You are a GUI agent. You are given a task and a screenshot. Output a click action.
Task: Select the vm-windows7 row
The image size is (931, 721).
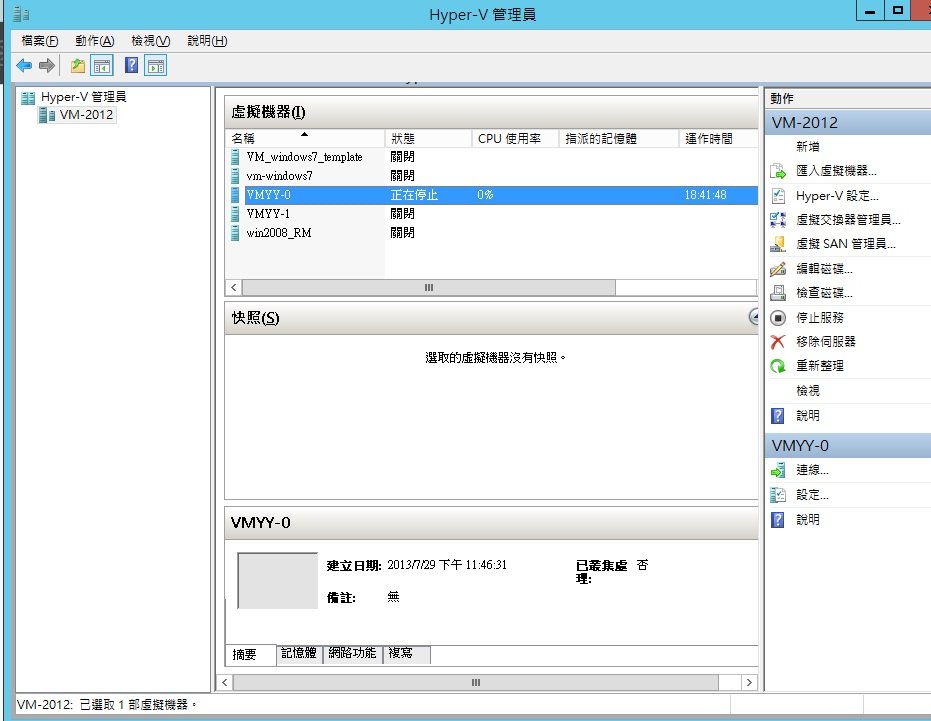pos(491,176)
